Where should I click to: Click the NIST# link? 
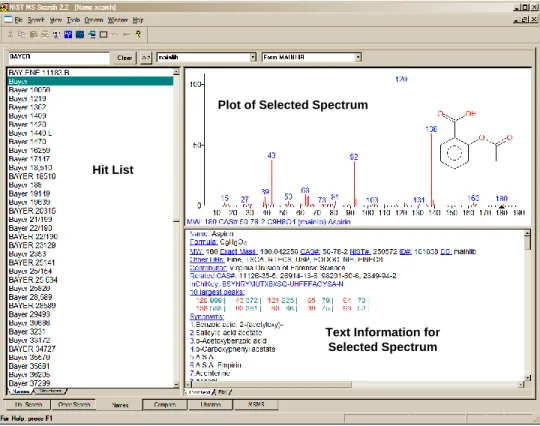[360, 252]
